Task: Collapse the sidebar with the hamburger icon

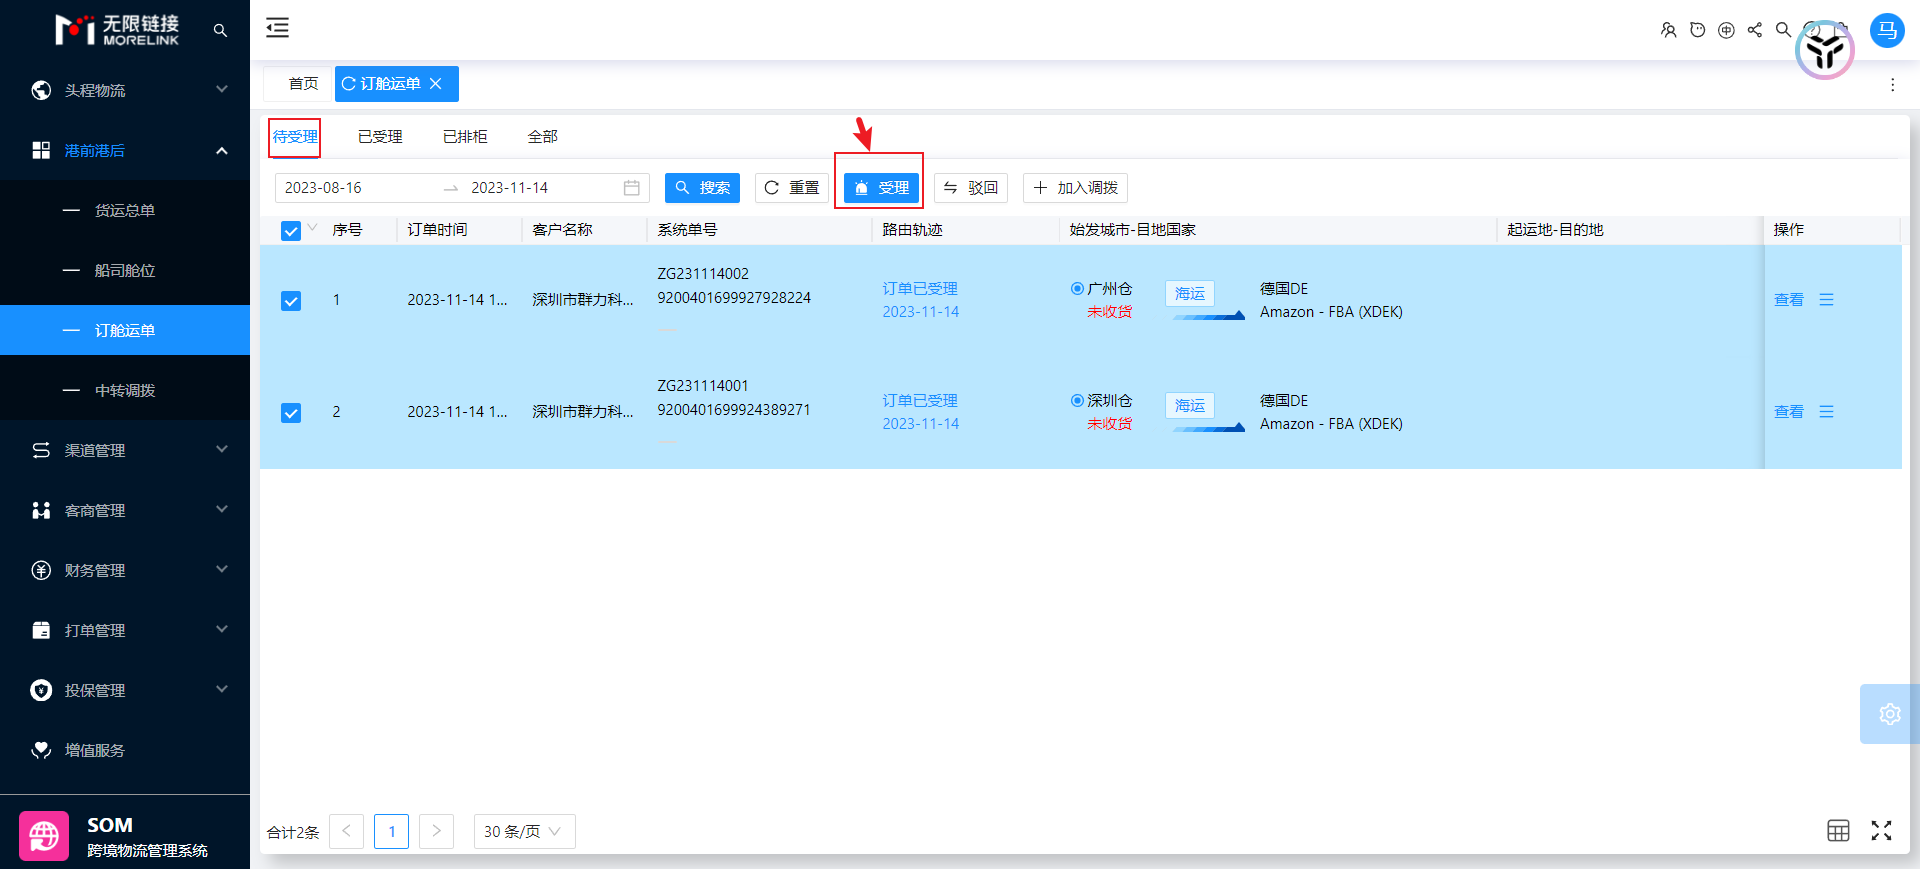Action: coord(277,28)
